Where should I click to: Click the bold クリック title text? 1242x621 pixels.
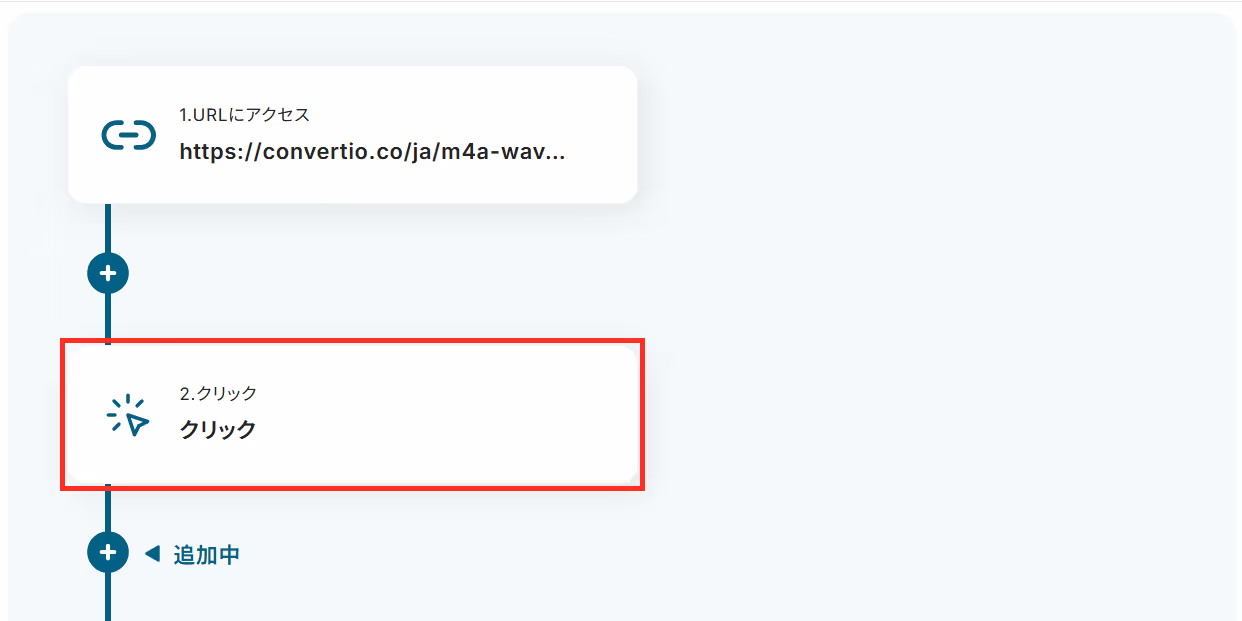point(218,429)
